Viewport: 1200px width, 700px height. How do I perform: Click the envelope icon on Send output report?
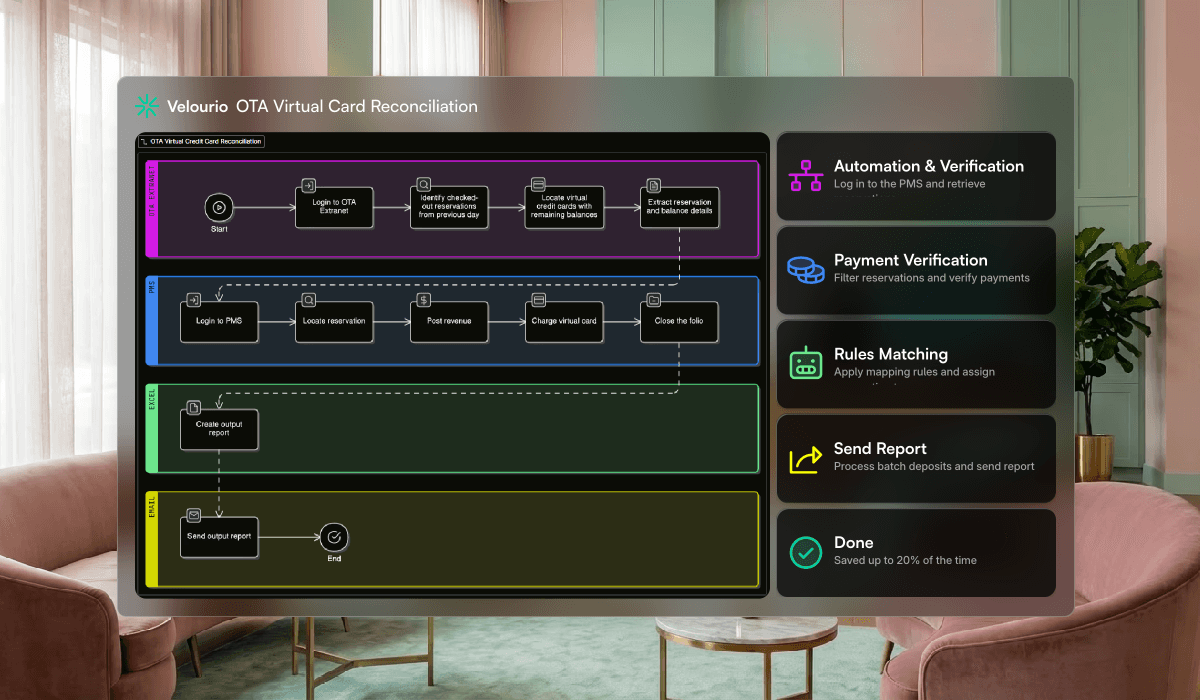(x=194, y=515)
